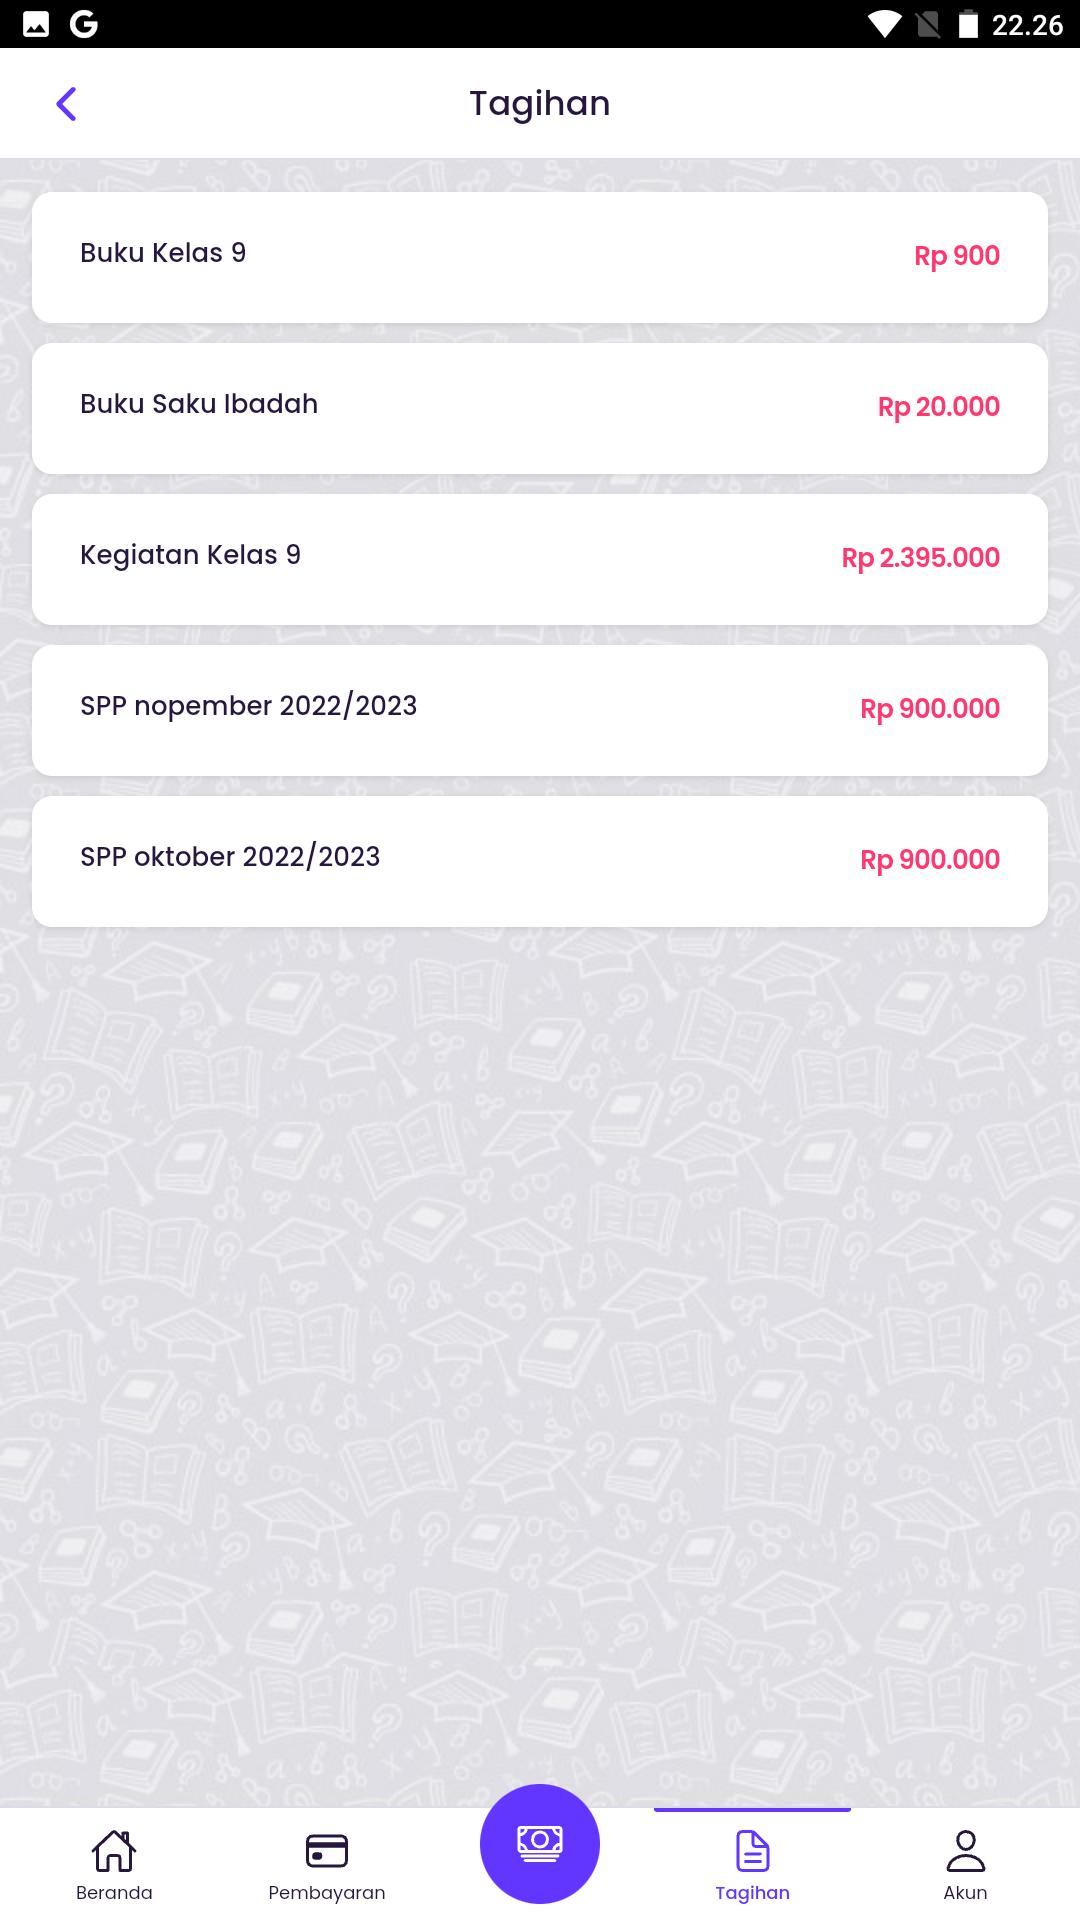Tap the central purple cash button

pyautogui.click(x=540, y=1843)
